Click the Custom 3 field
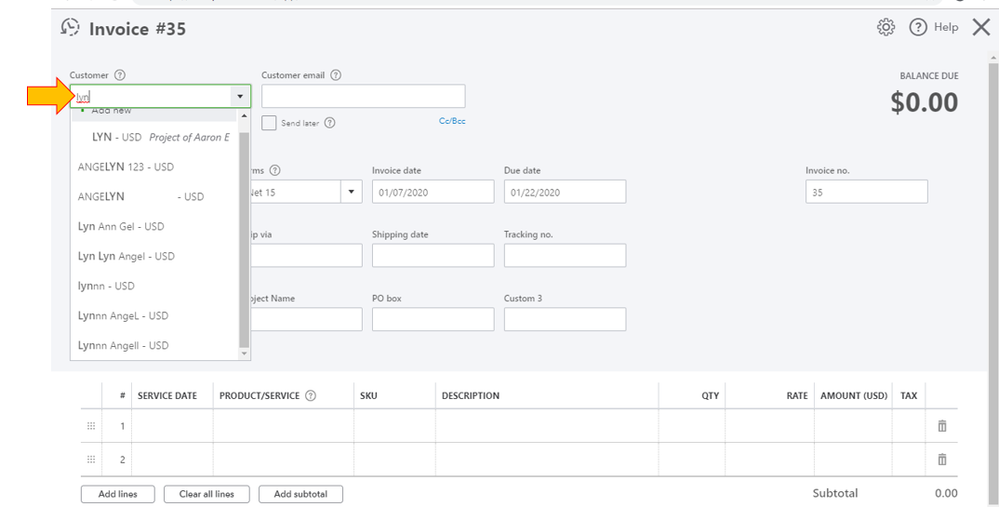 565,319
